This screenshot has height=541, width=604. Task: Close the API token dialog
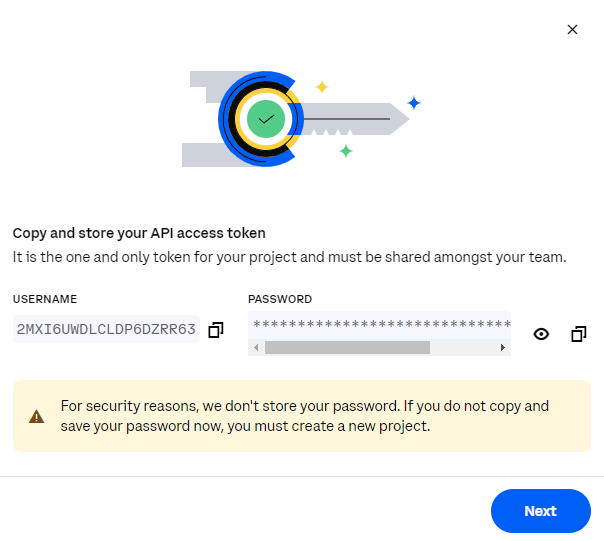[x=572, y=30]
